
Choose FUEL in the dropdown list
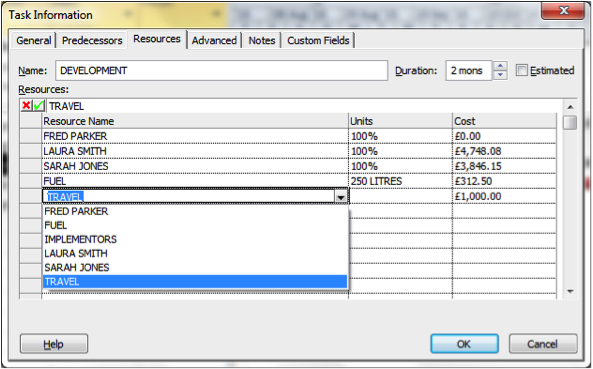(195, 225)
